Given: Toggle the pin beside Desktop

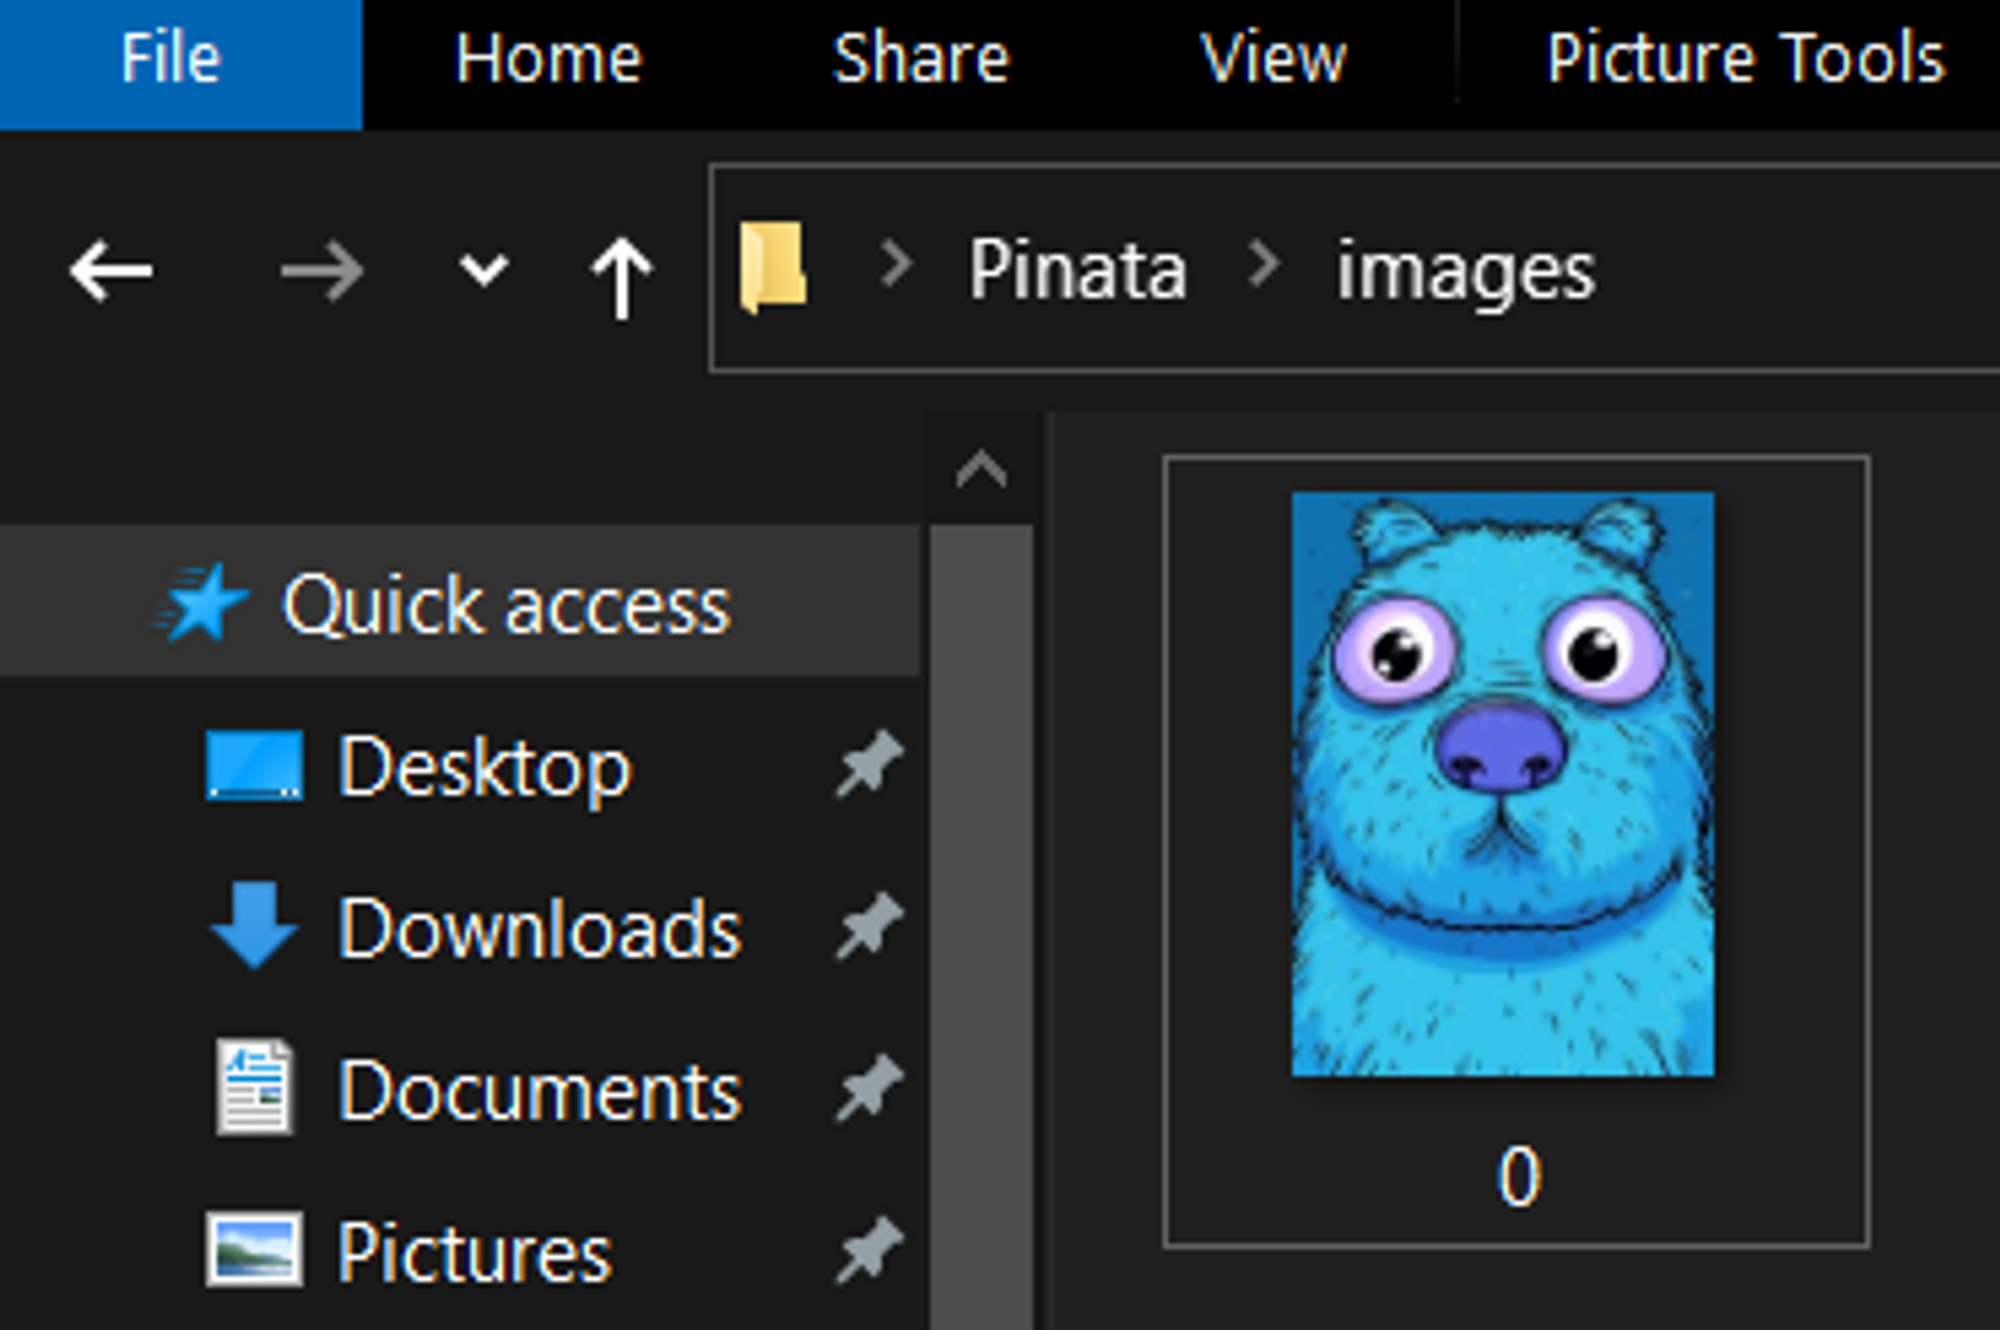Looking at the screenshot, I should (868, 764).
